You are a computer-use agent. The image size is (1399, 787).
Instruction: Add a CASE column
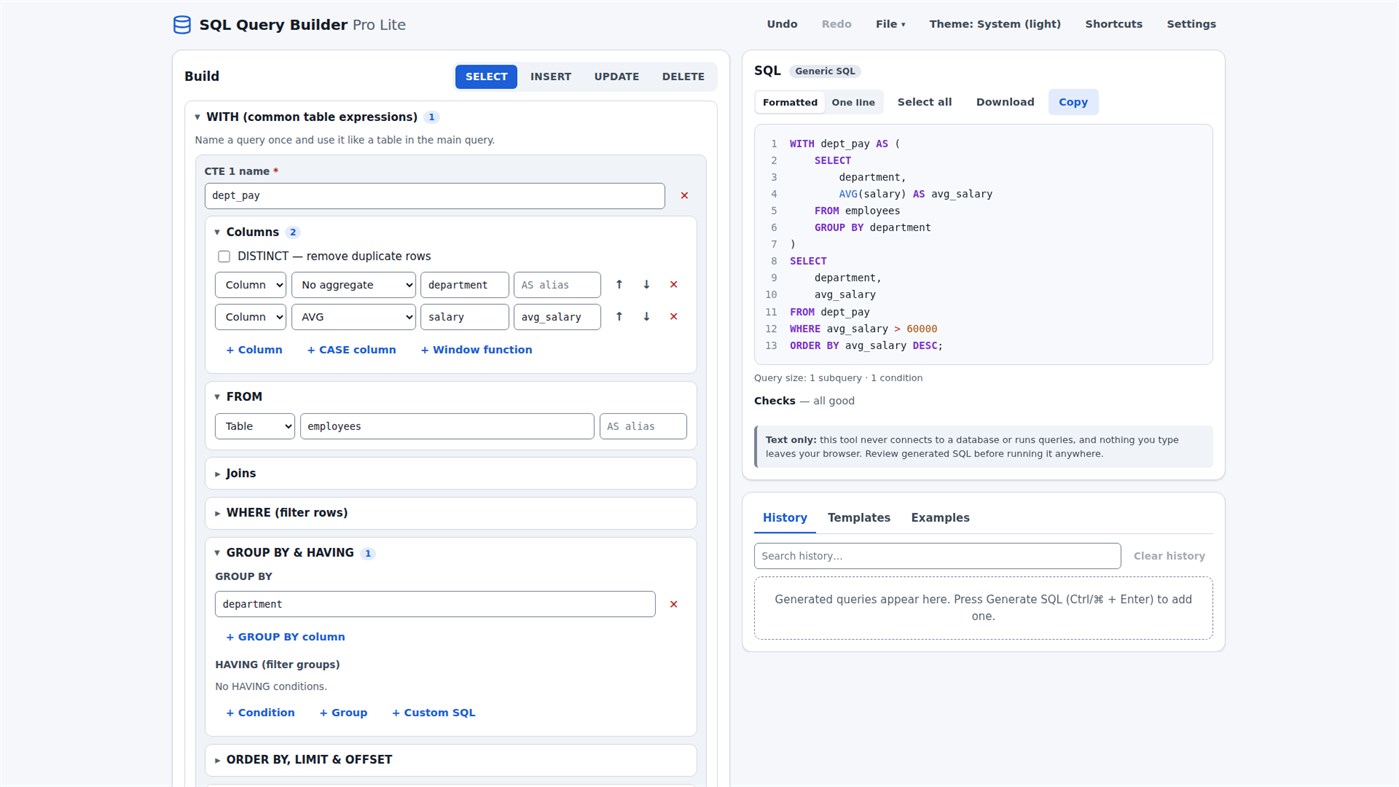(351, 350)
